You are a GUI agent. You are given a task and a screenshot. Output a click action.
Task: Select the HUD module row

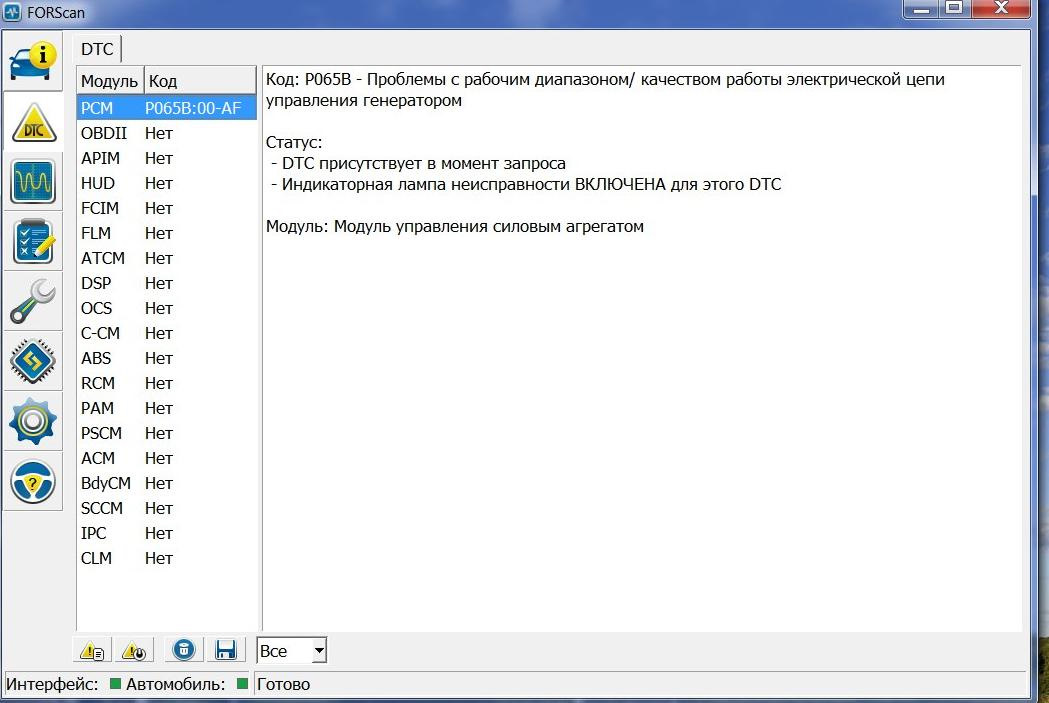click(x=167, y=183)
